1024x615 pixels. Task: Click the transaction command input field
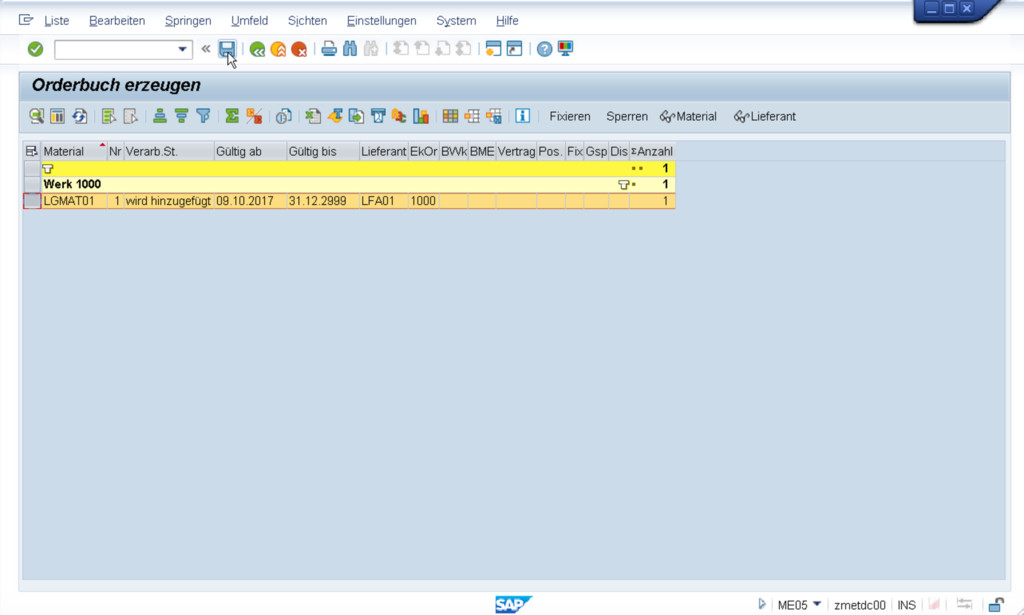(115, 49)
